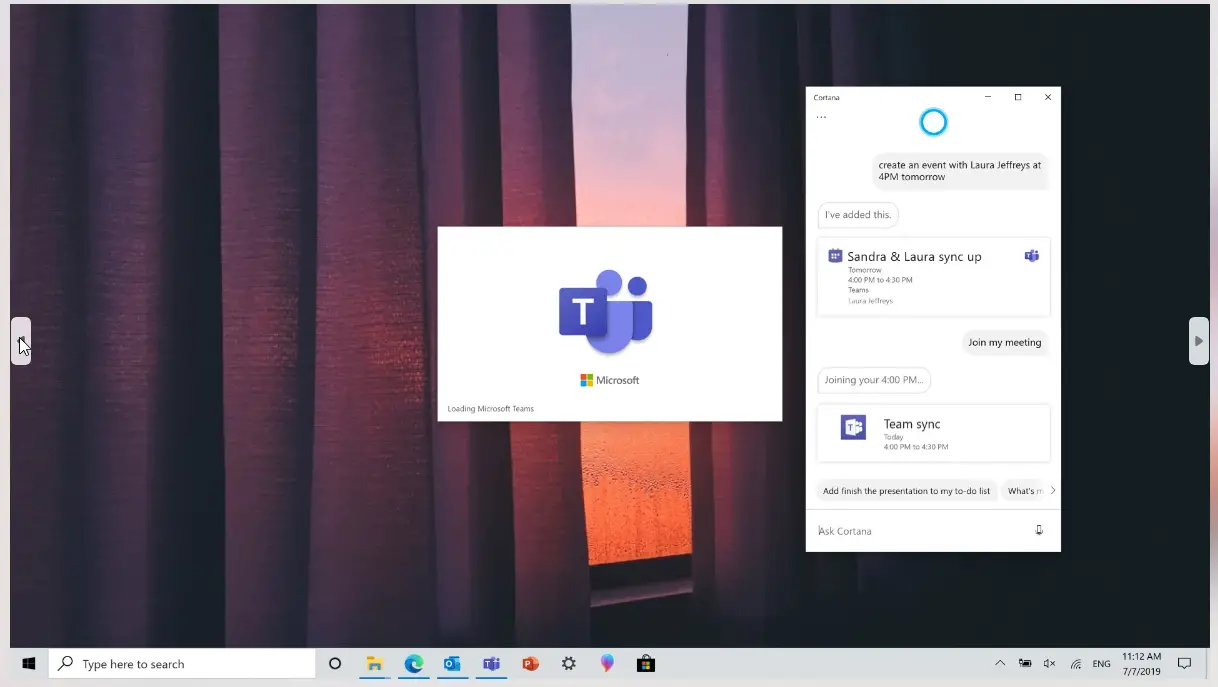
Task: Click the "Join my meeting" message bubble
Action: point(1005,342)
